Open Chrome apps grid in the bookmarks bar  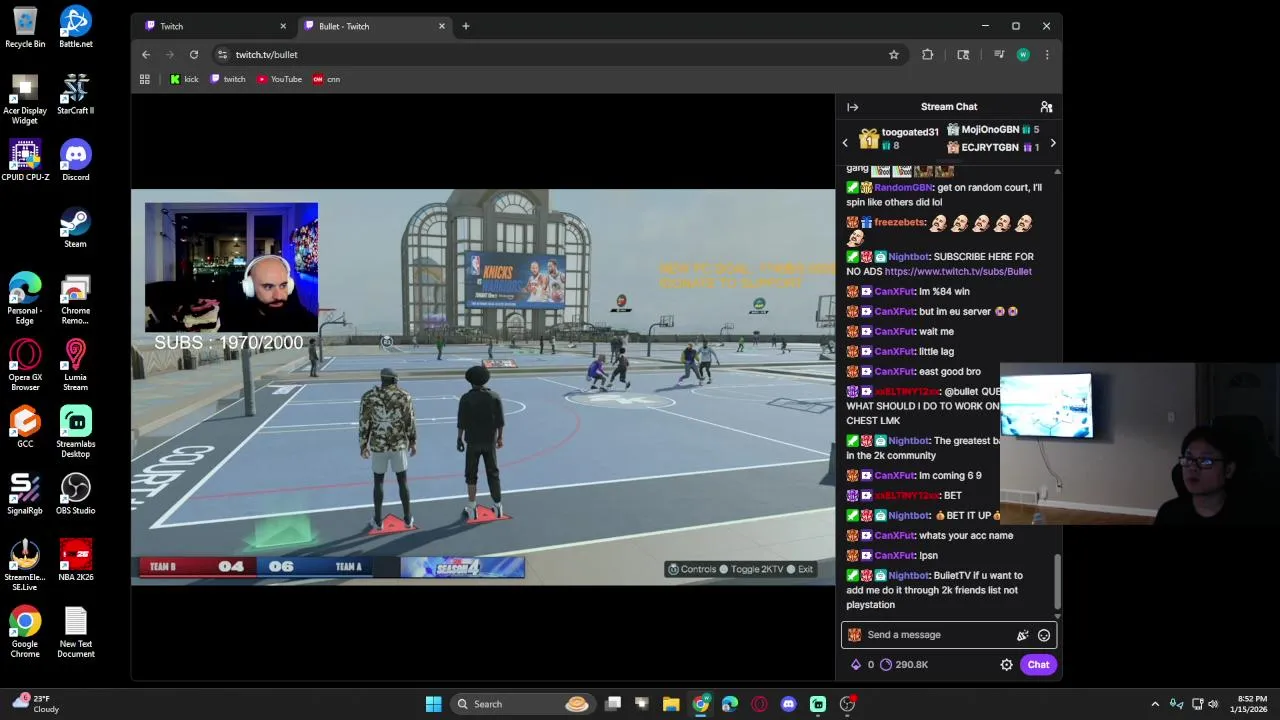(145, 79)
